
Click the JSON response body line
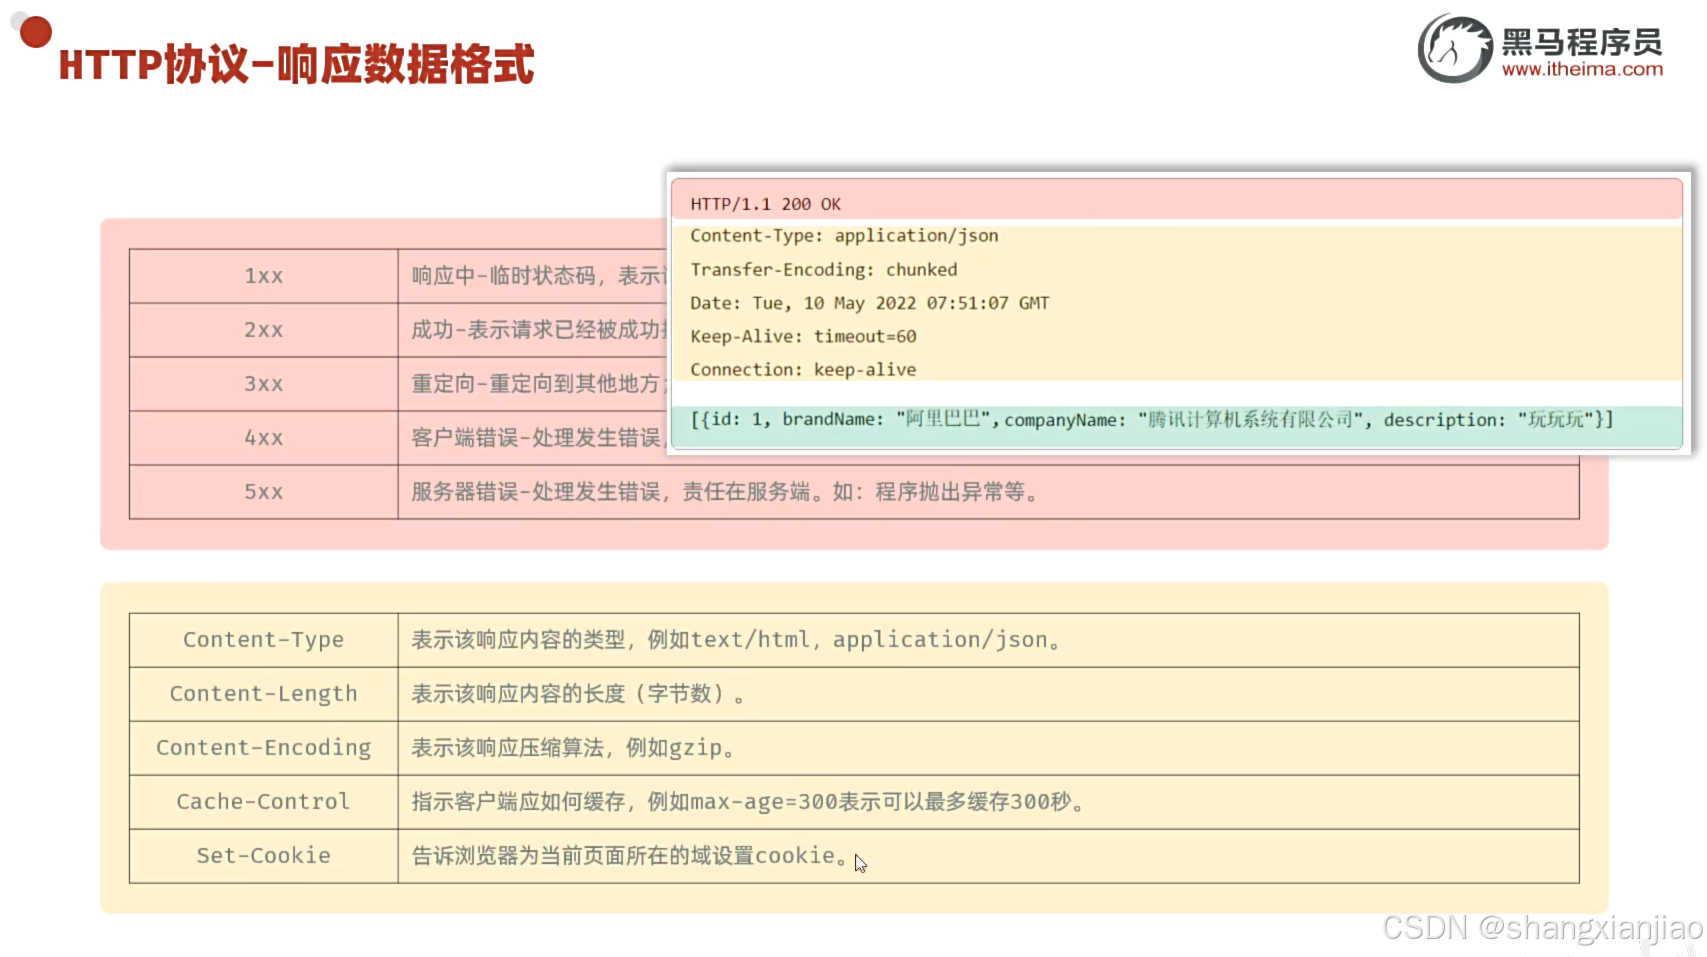(x=1152, y=420)
